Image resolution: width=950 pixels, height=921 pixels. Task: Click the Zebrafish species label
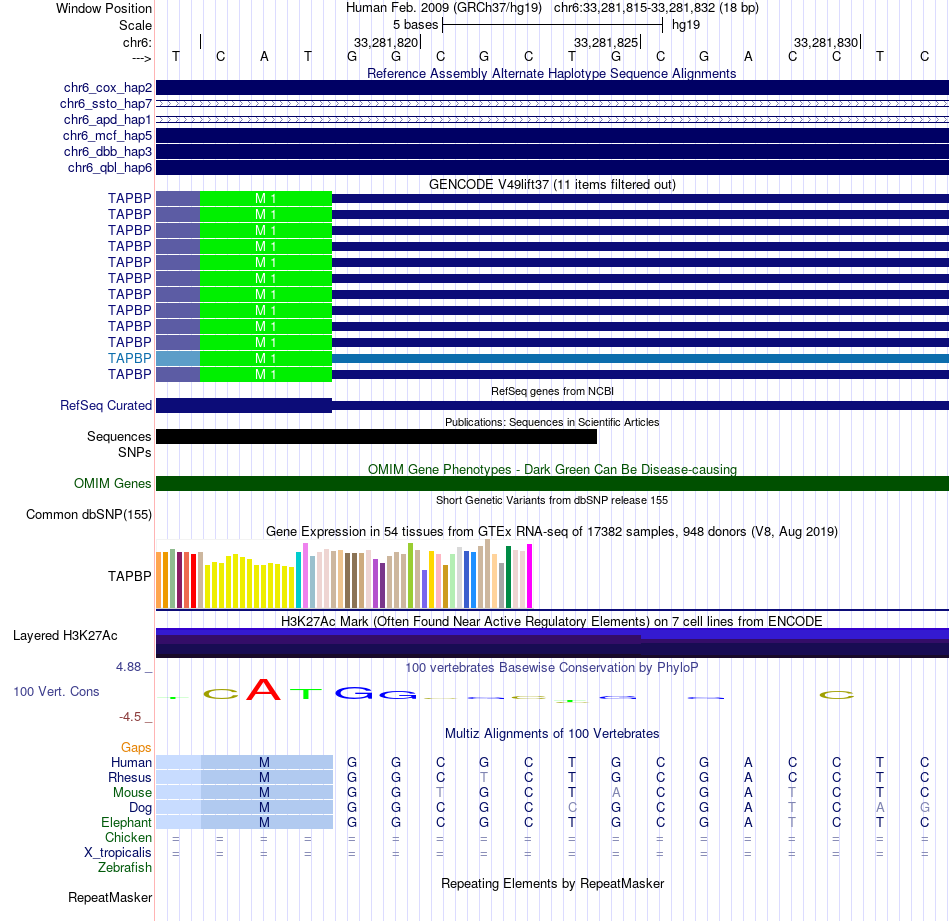coord(125,868)
